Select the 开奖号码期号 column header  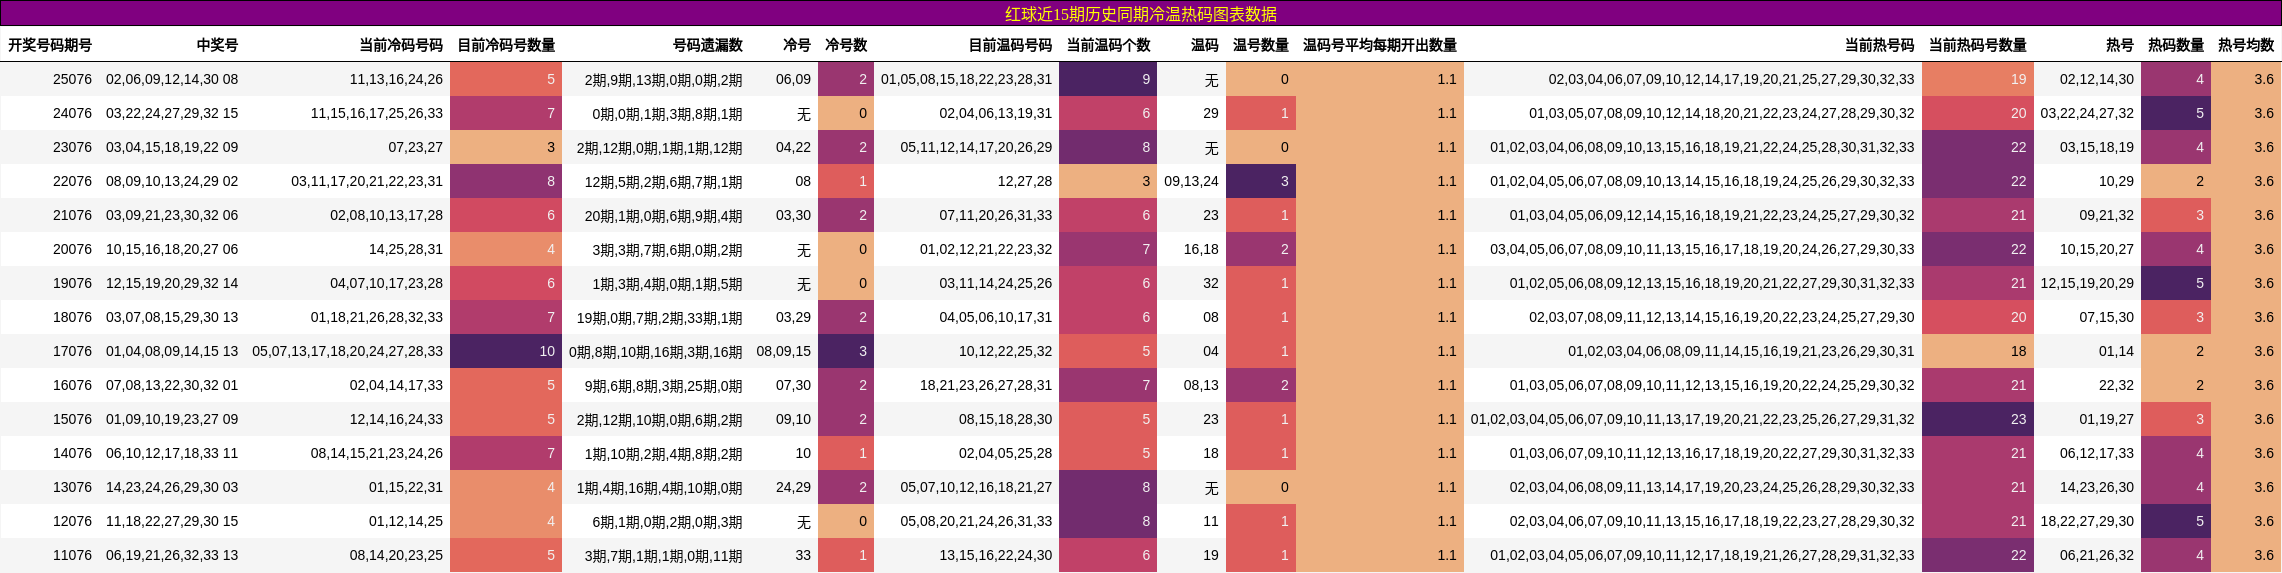coord(50,45)
